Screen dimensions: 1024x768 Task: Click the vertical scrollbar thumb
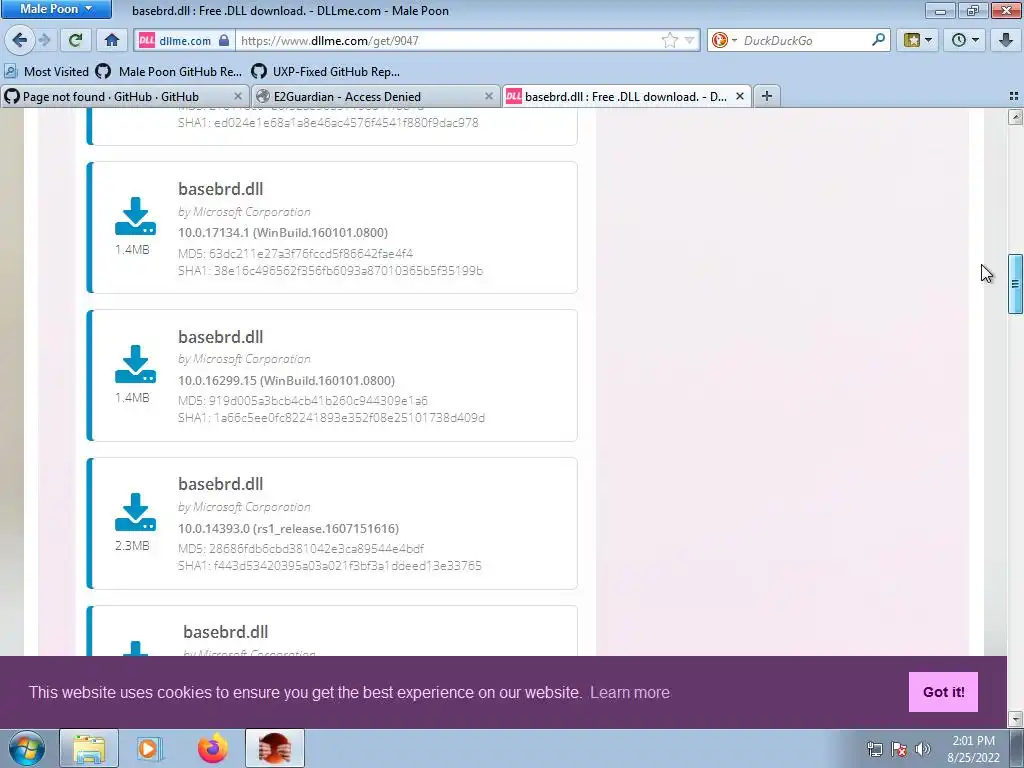[x=1015, y=283]
